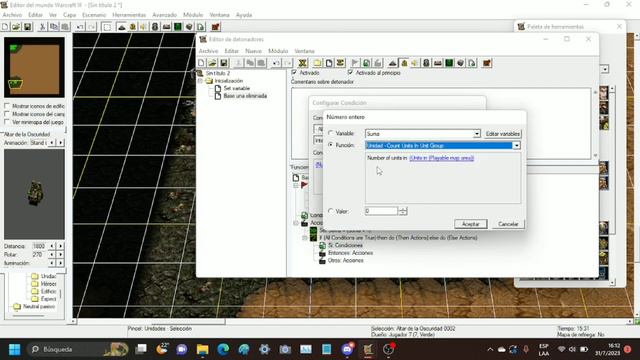
Task: Click New Trigger page icon in trigger toolbar
Action: click(329, 63)
